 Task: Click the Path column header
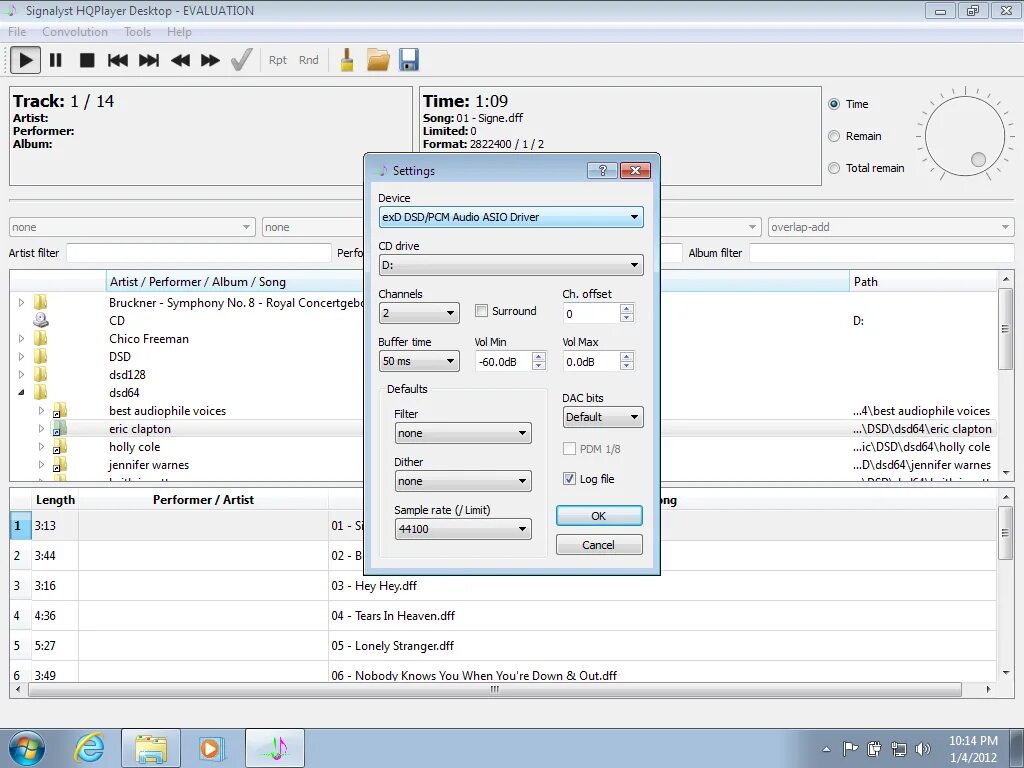click(x=921, y=281)
